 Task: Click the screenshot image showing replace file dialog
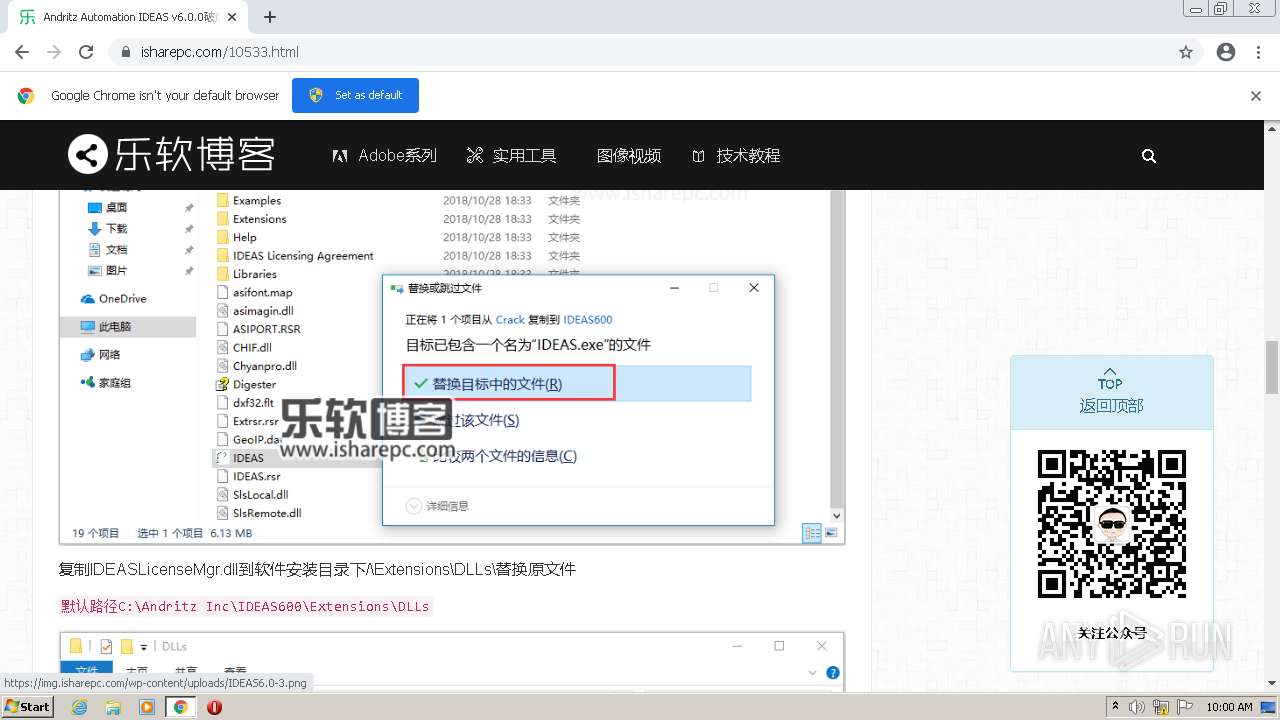pyautogui.click(x=452, y=366)
